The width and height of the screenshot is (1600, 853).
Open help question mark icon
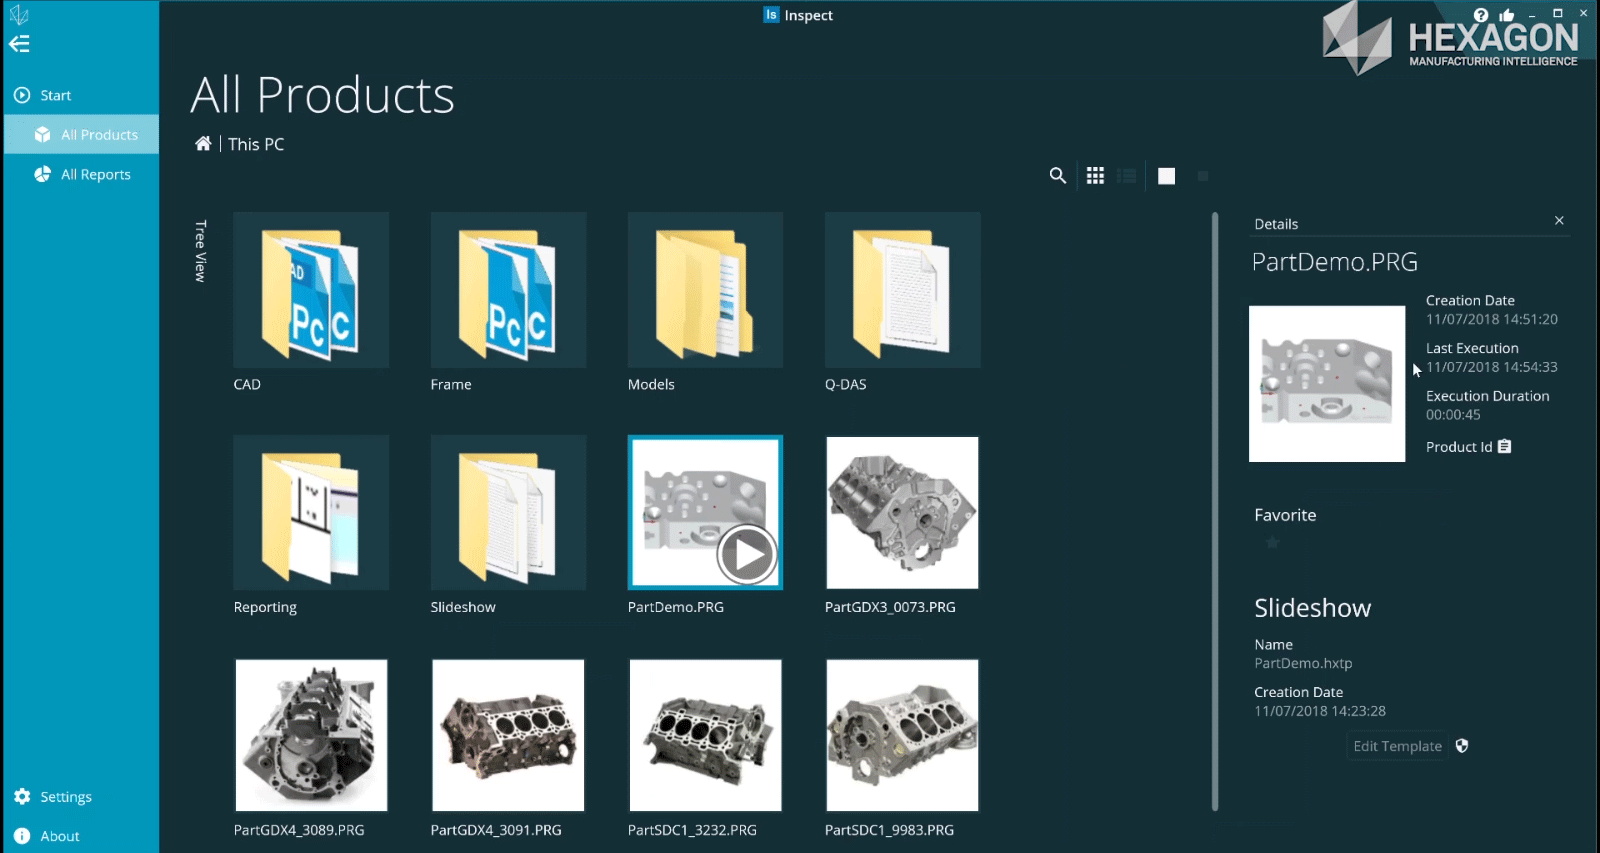(x=1481, y=15)
